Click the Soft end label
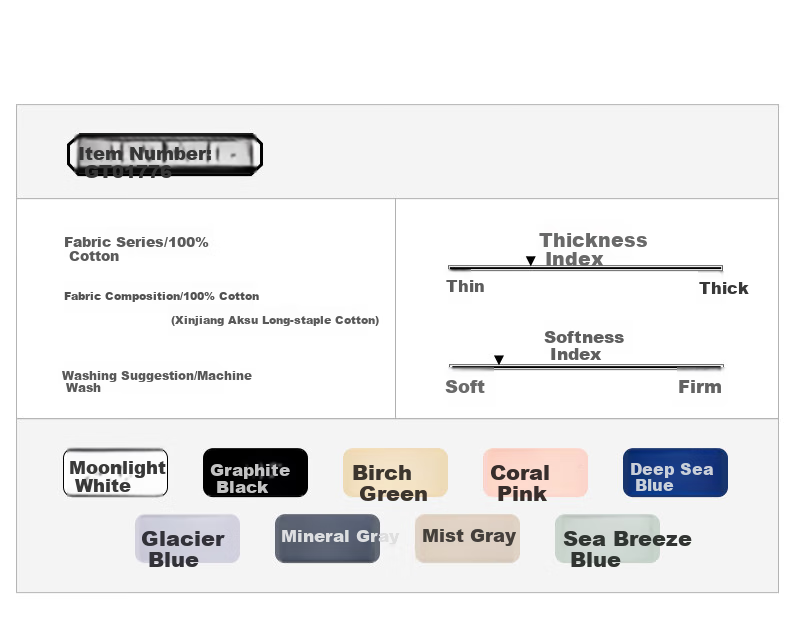This screenshot has width=790, height=634. (x=465, y=387)
